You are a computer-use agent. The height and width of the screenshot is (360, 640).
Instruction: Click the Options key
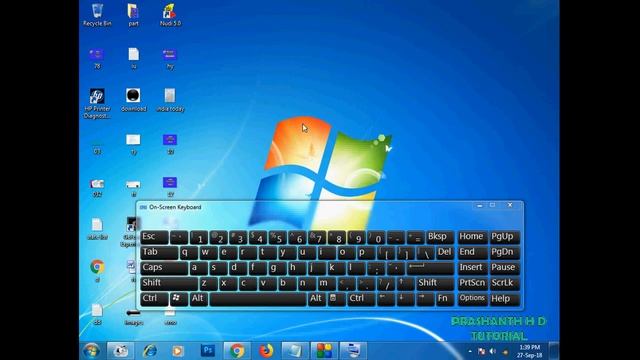pyautogui.click(x=473, y=299)
